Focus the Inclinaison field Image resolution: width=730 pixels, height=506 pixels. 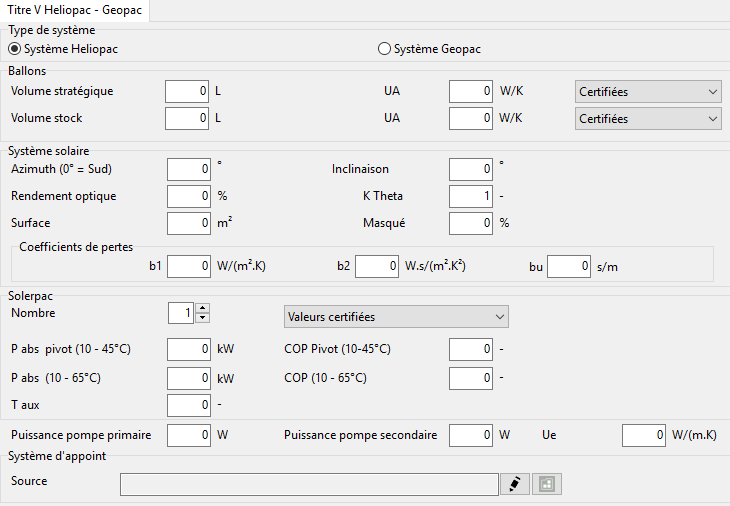pyautogui.click(x=471, y=169)
